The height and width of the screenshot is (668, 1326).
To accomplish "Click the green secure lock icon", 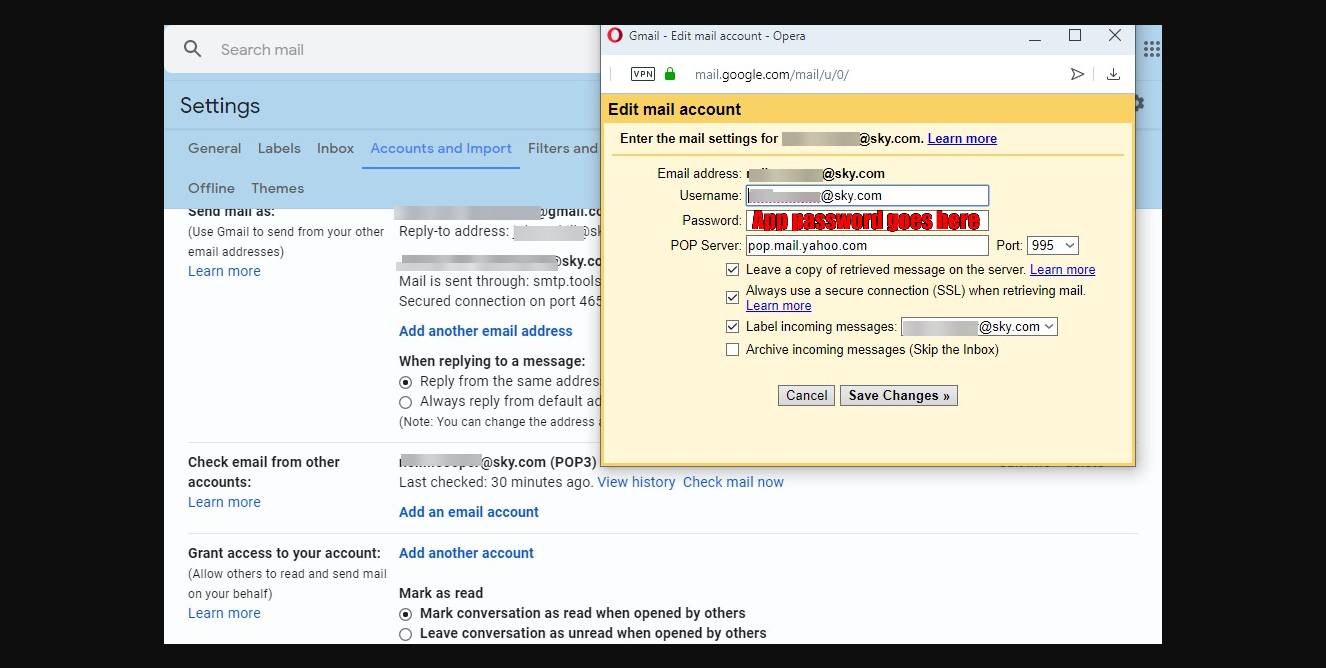I will click(x=670, y=74).
